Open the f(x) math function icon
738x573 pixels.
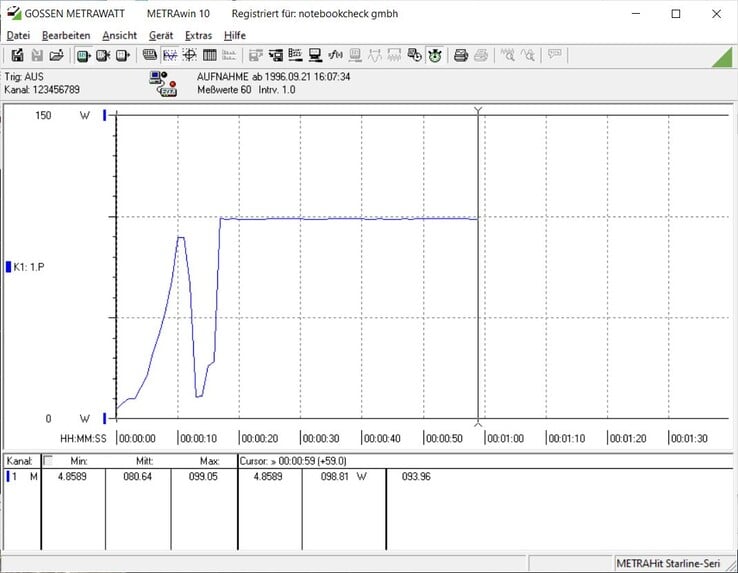tap(335, 56)
